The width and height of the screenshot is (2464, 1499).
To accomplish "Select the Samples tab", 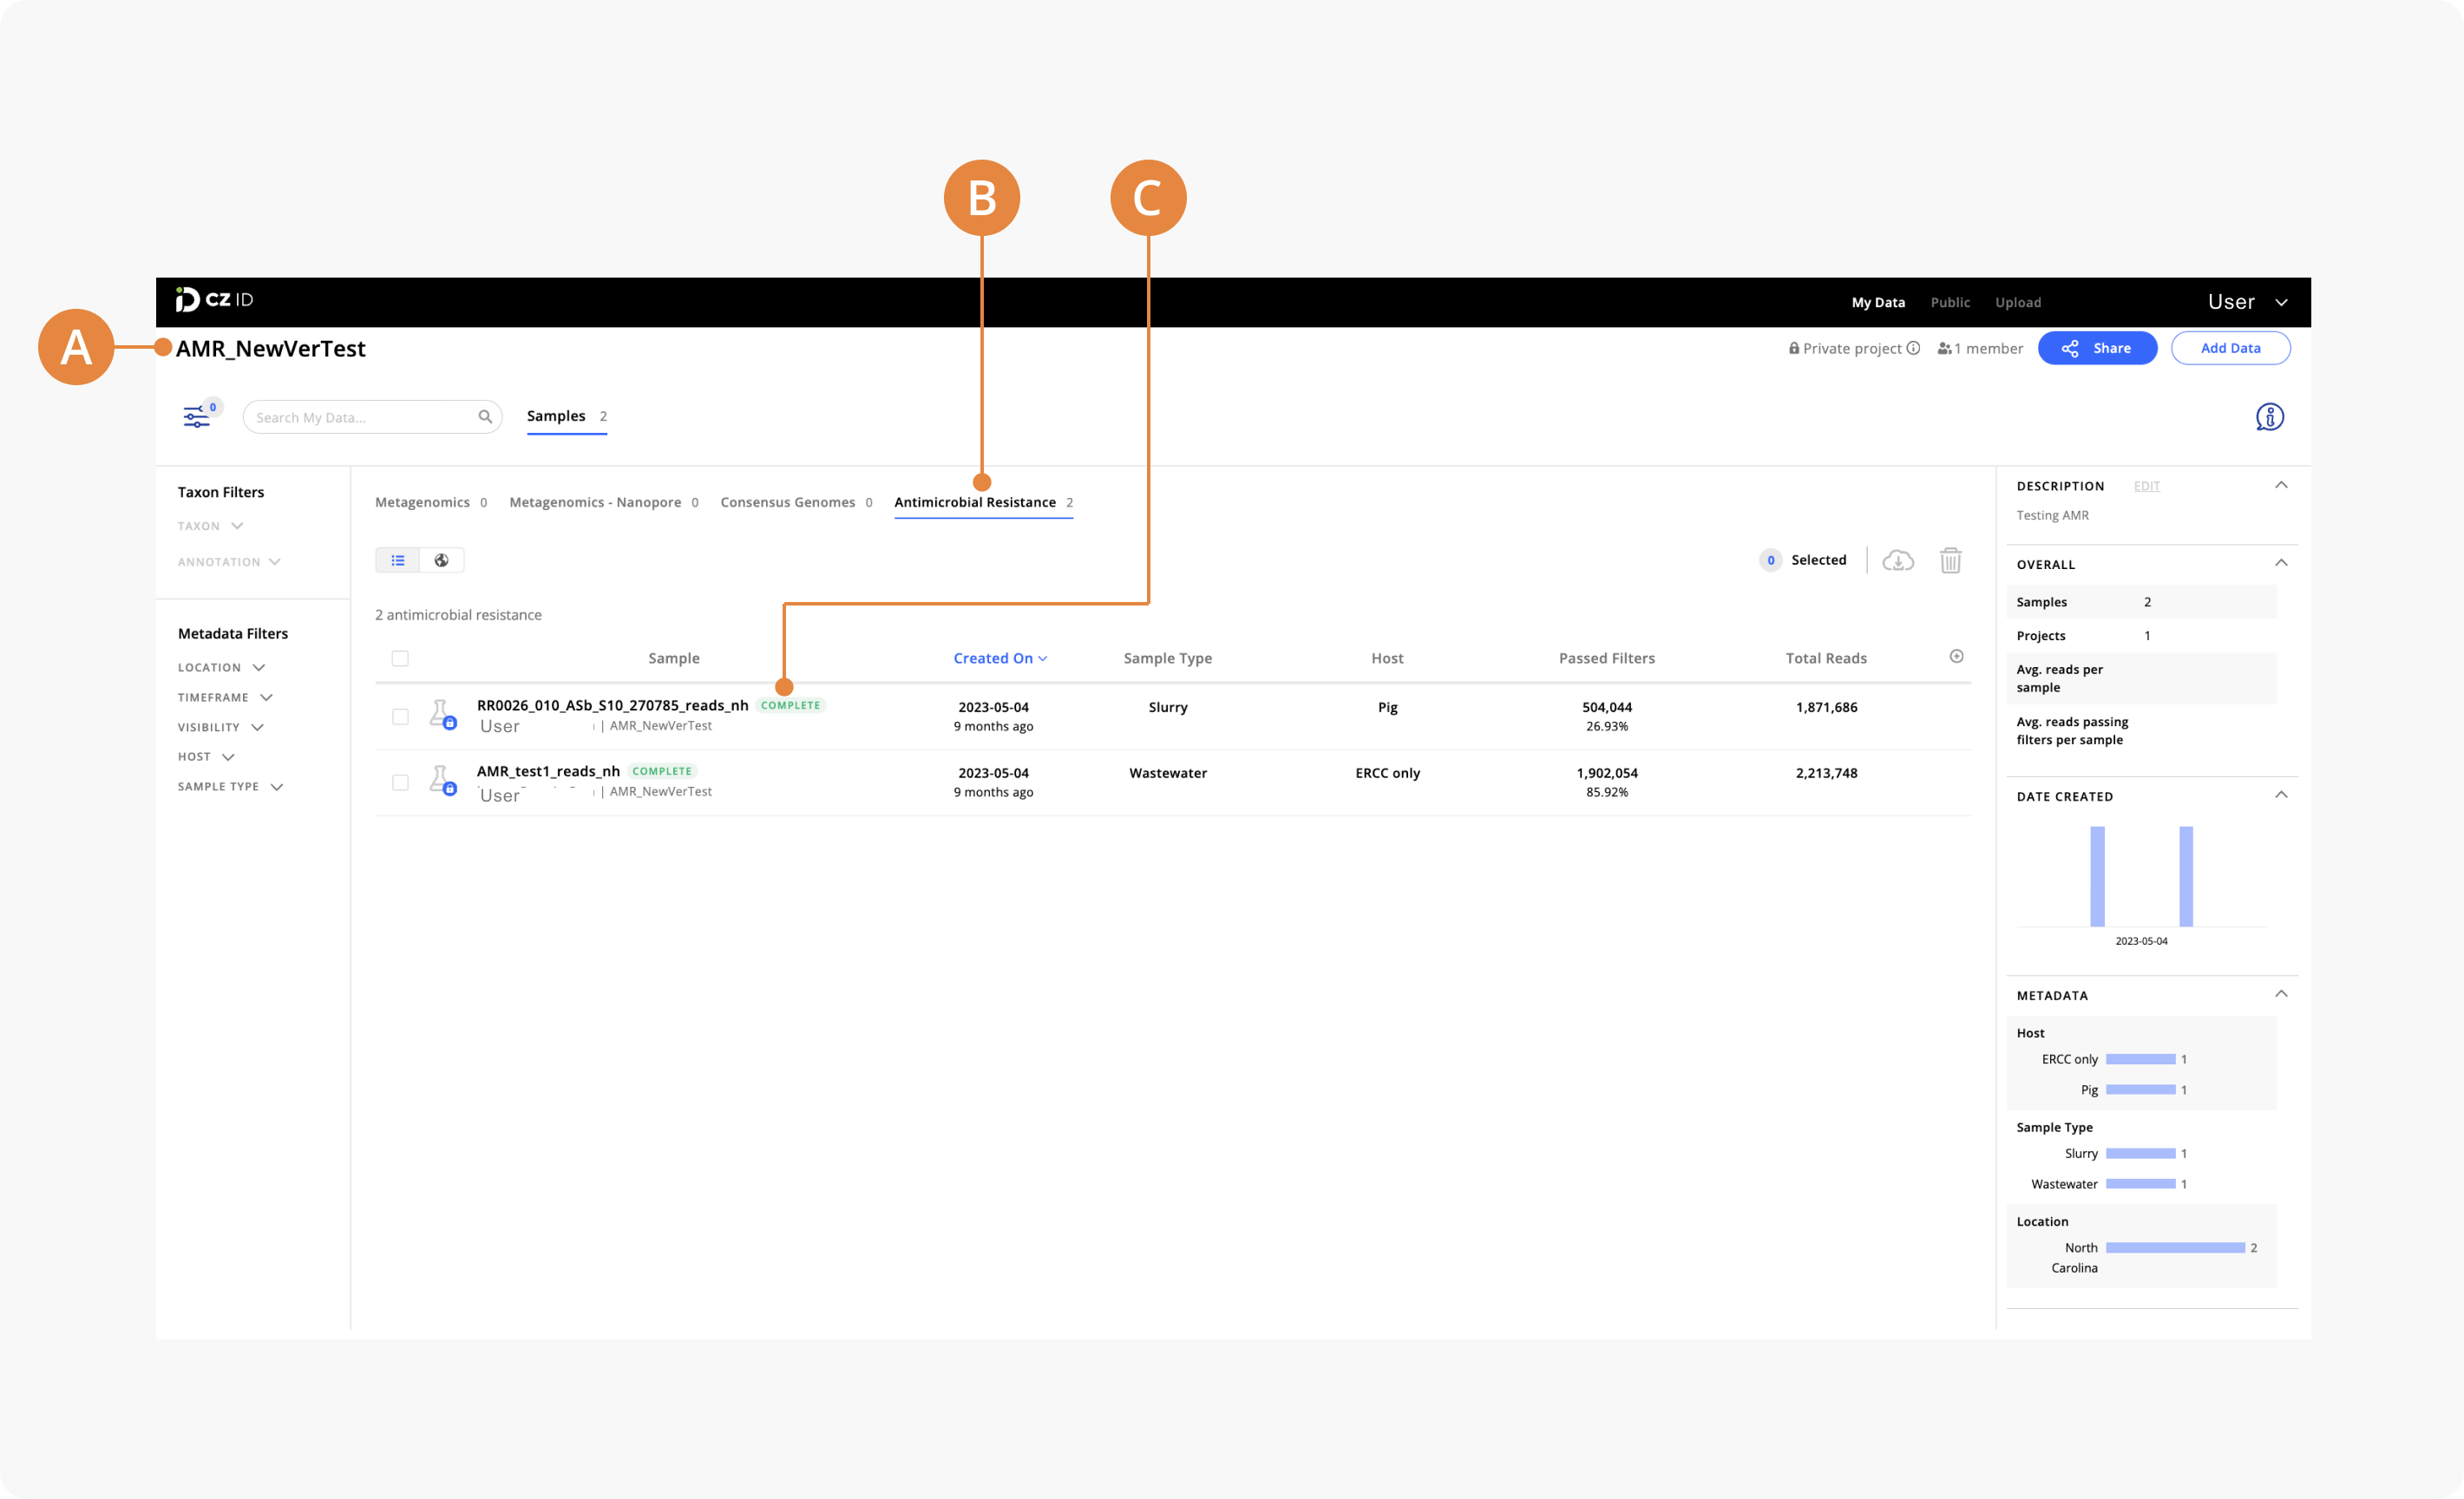I will pyautogui.click(x=567, y=417).
